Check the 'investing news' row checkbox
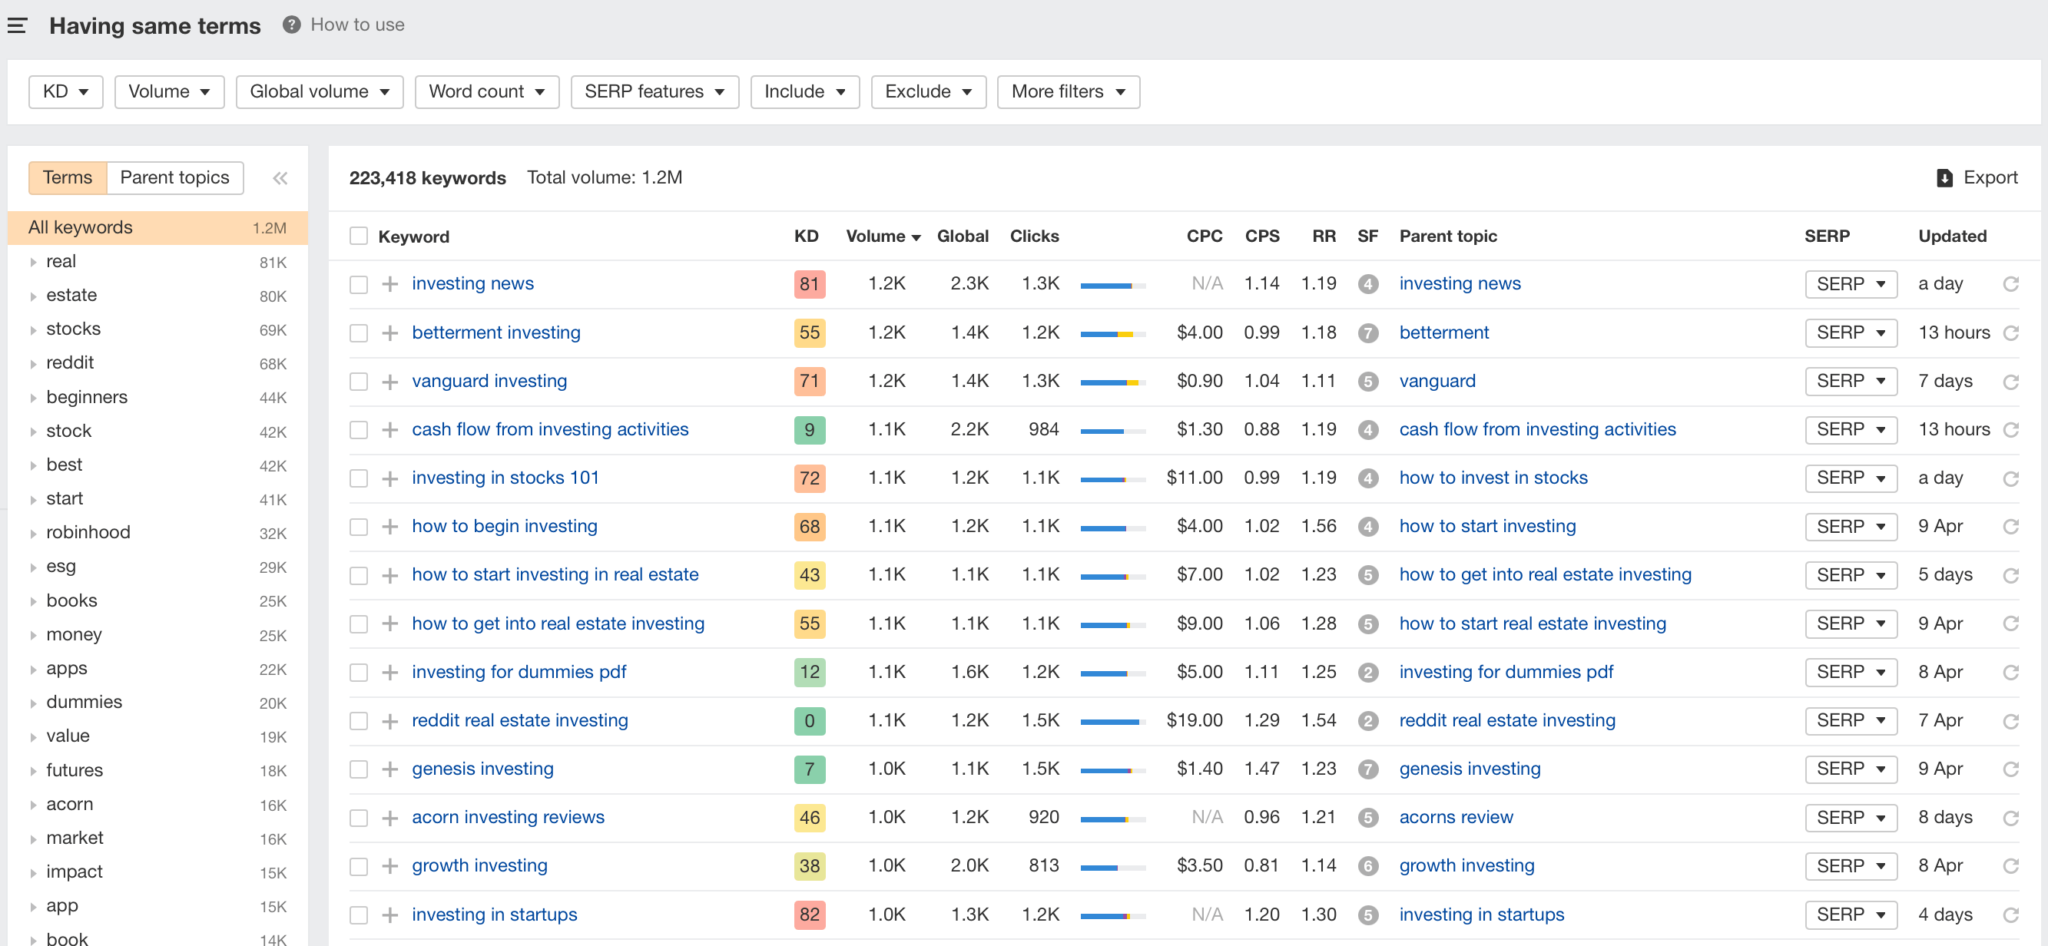The height and width of the screenshot is (946, 2048). click(358, 284)
